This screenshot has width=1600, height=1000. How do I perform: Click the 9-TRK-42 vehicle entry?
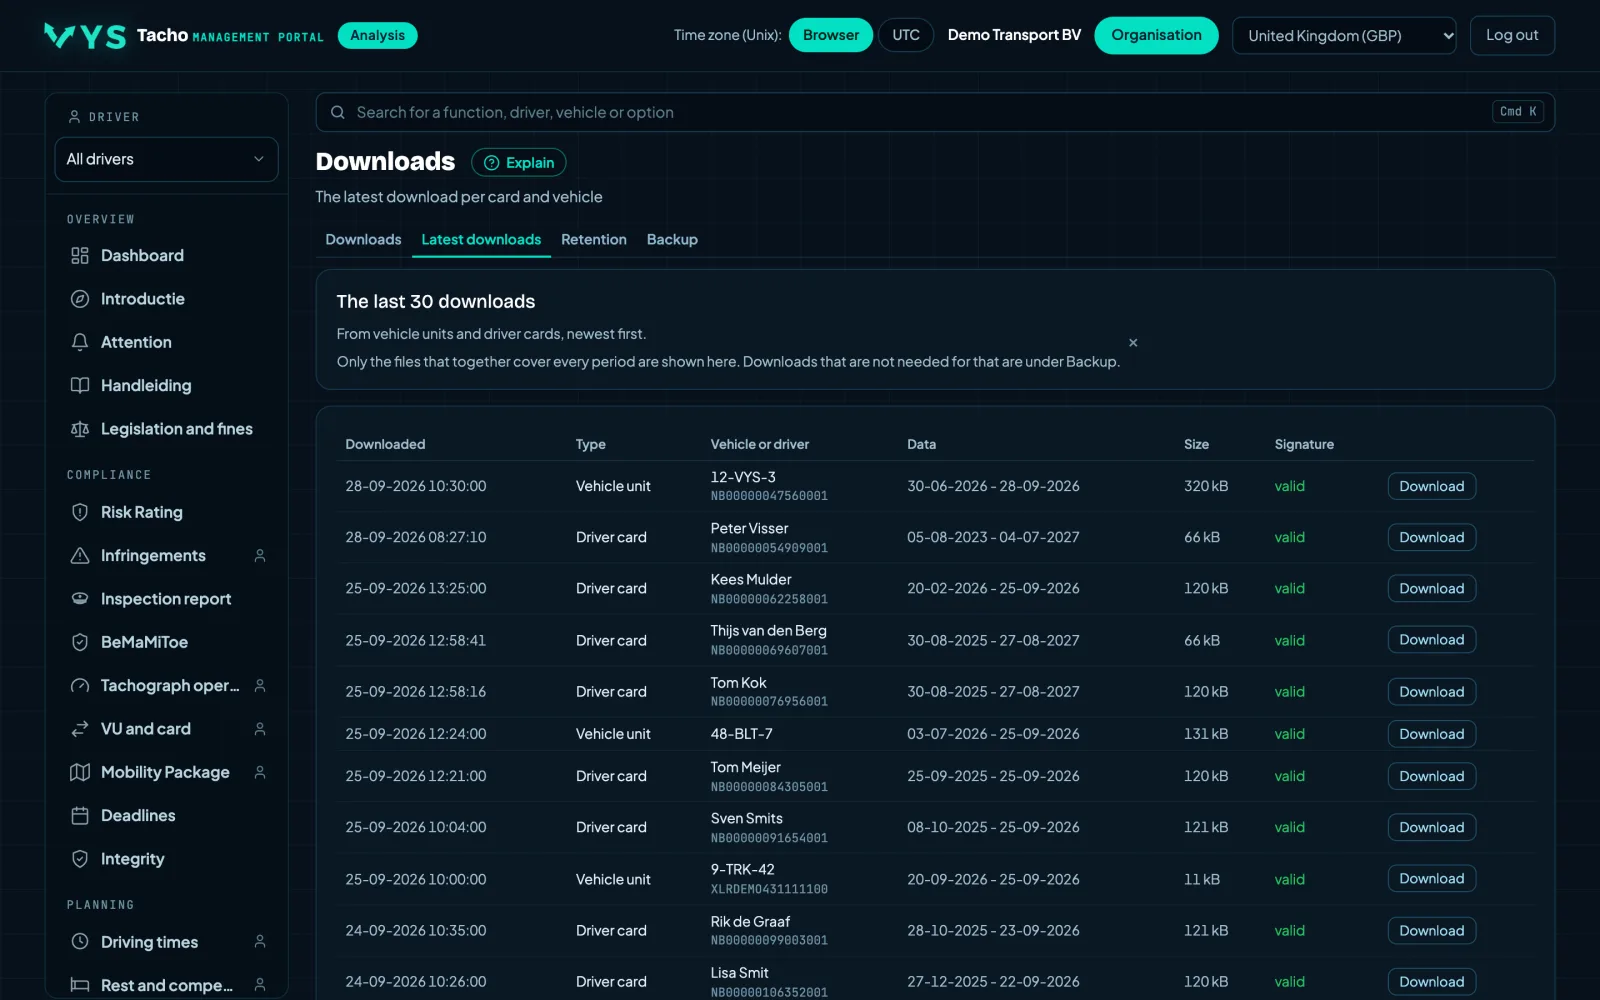coord(742,870)
